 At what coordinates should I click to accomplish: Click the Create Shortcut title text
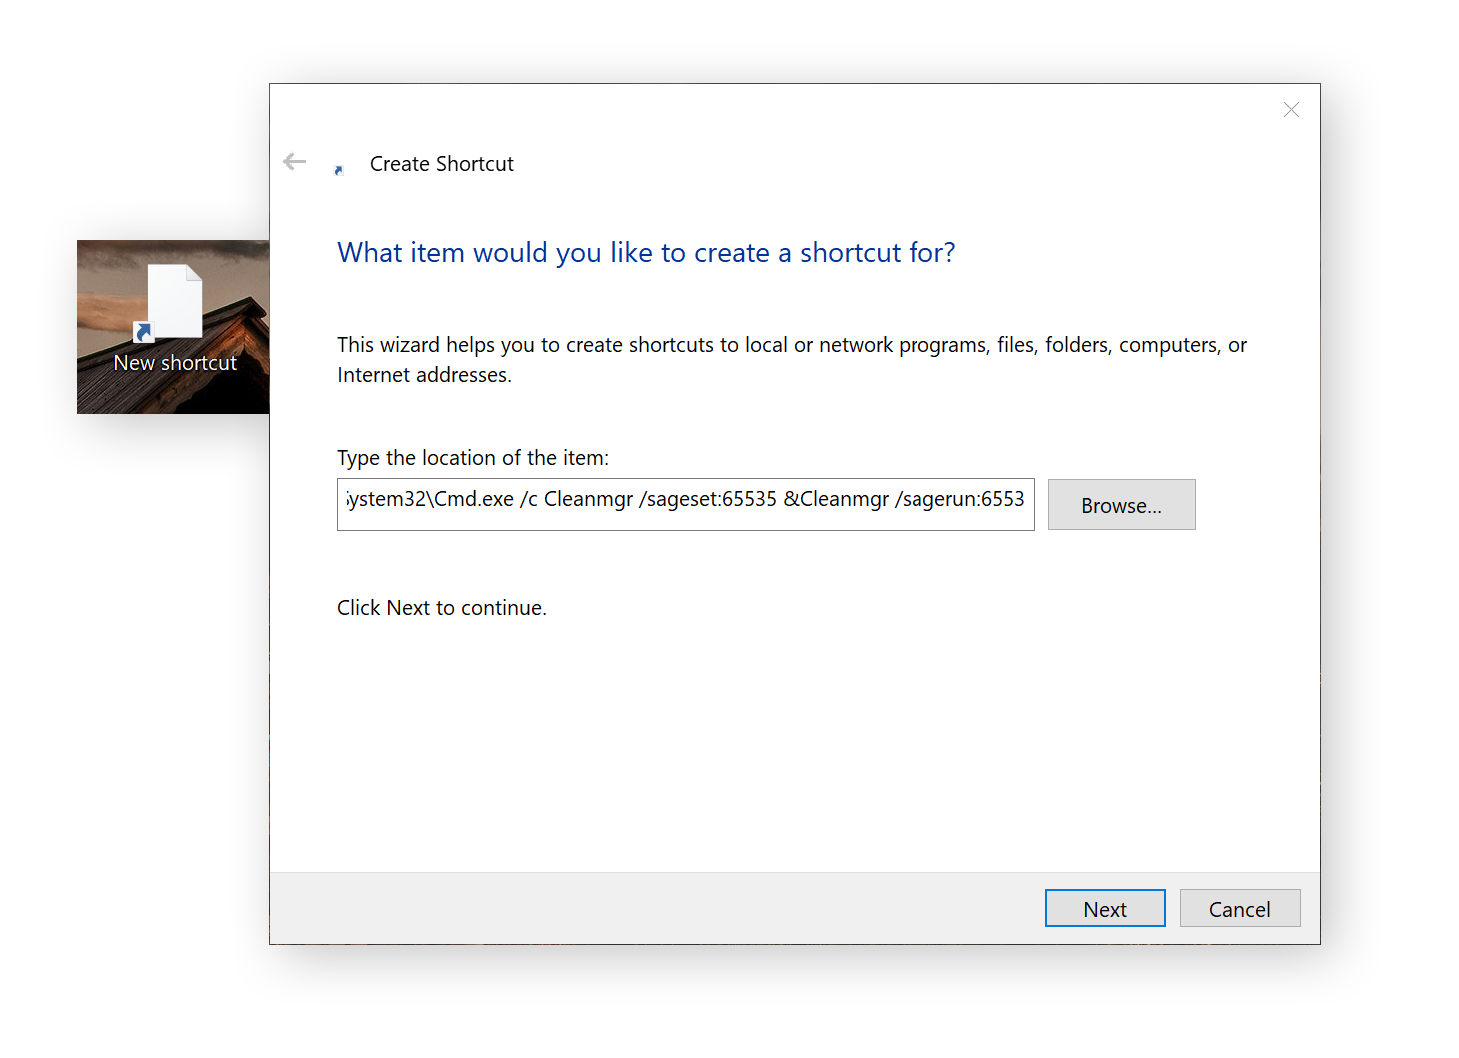click(441, 163)
